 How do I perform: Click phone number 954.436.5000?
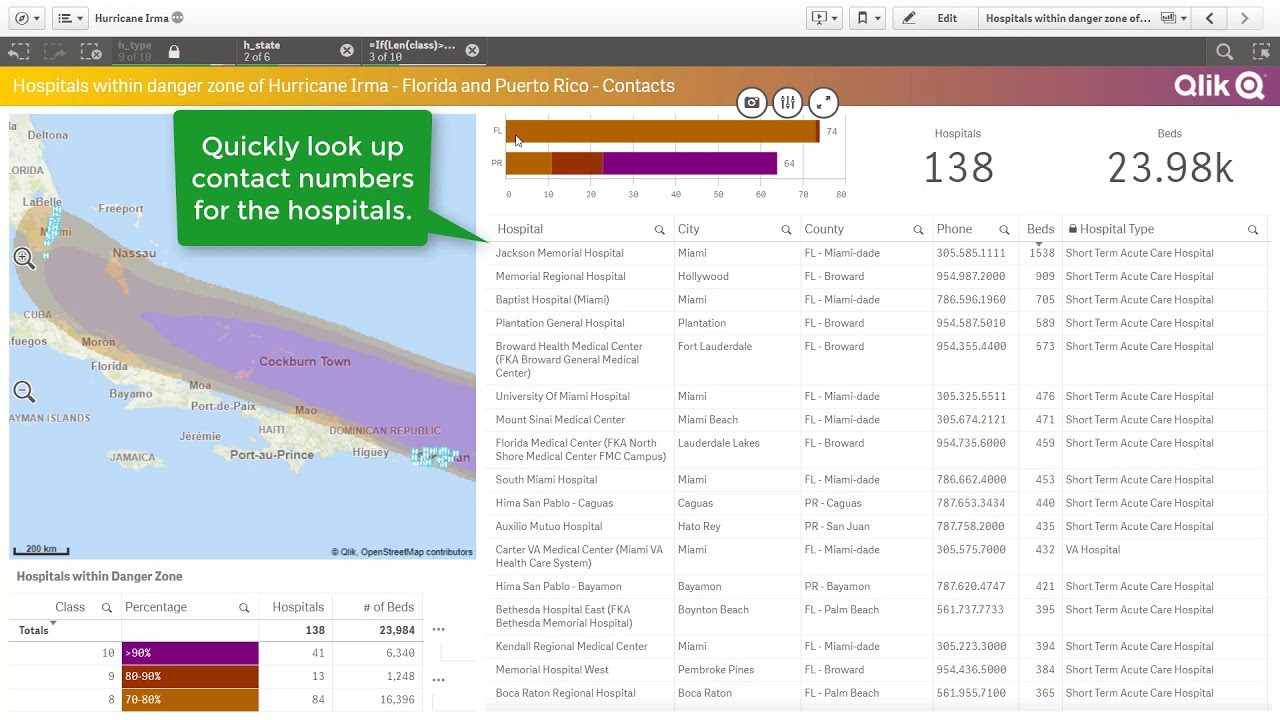[971, 670]
